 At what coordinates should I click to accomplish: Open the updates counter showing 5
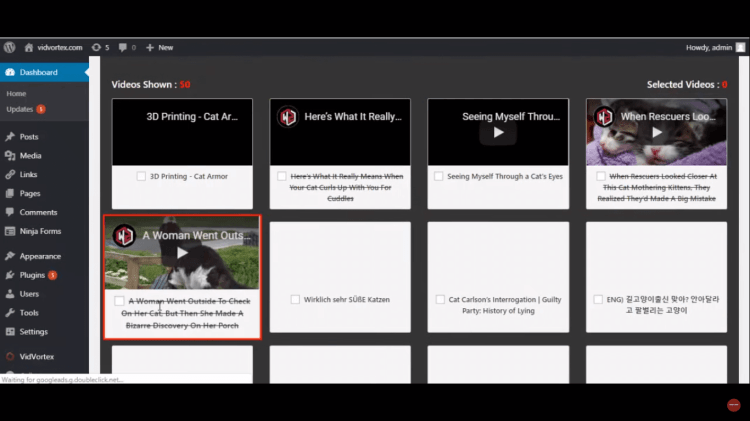tap(101, 47)
